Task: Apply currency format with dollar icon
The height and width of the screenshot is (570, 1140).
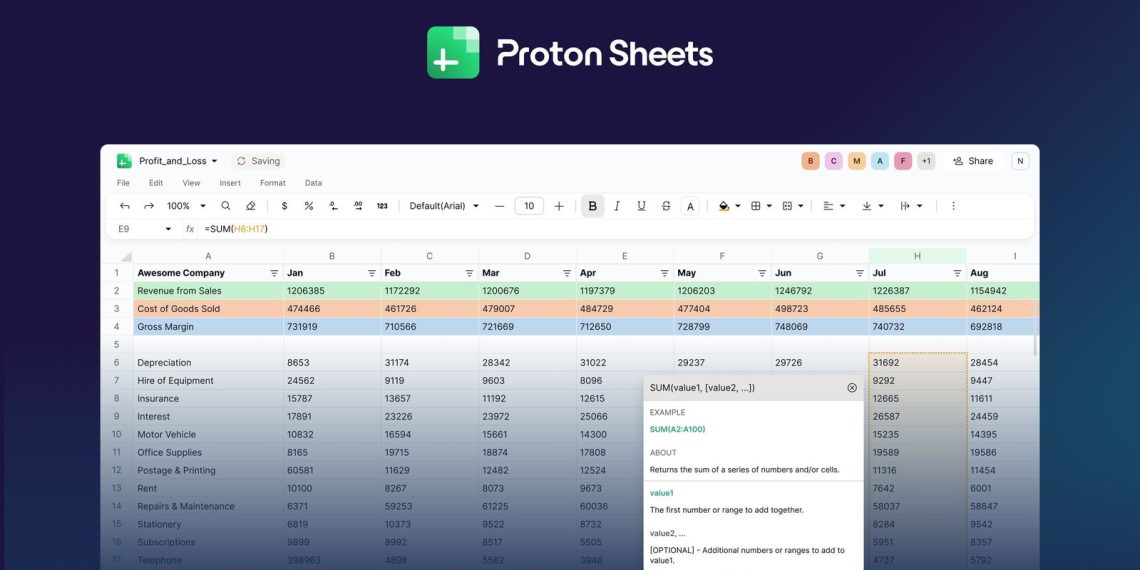Action: tap(284, 206)
